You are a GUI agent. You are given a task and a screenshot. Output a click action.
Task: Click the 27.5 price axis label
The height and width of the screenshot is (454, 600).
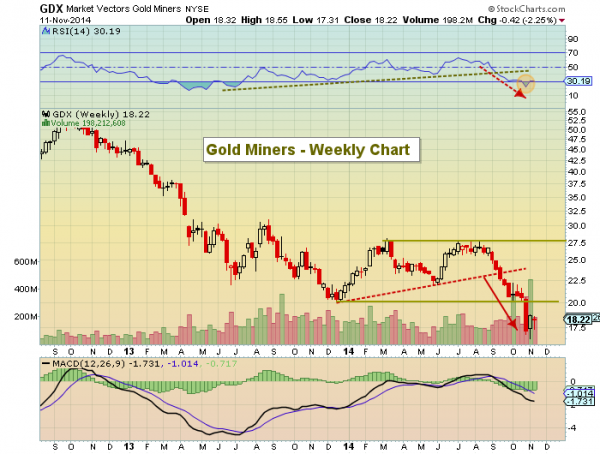coord(577,243)
